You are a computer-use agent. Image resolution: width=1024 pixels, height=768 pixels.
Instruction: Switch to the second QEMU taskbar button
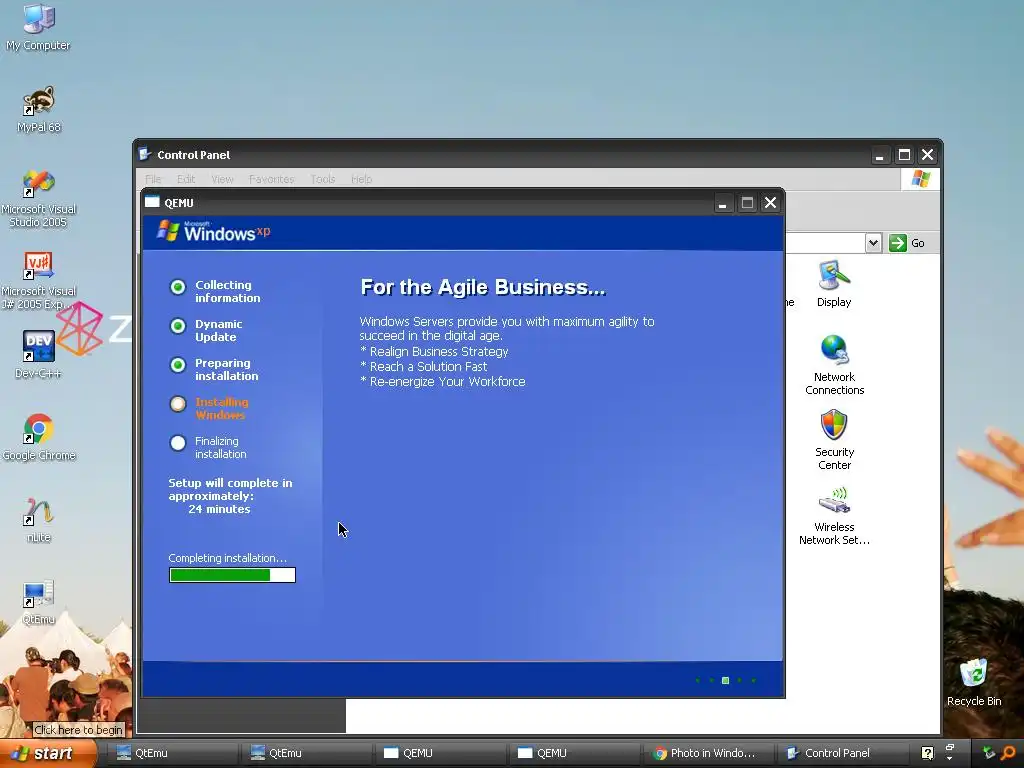pyautogui.click(x=573, y=753)
